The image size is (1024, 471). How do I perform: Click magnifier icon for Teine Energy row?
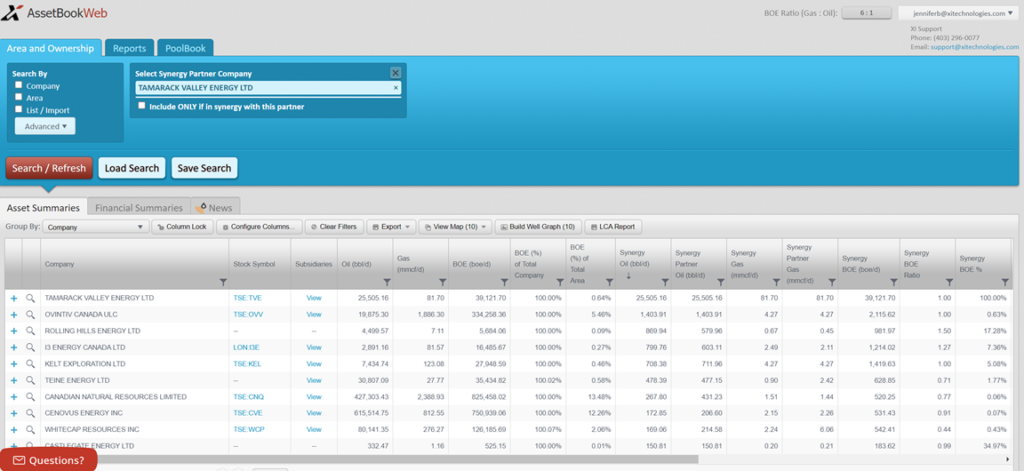[30, 380]
